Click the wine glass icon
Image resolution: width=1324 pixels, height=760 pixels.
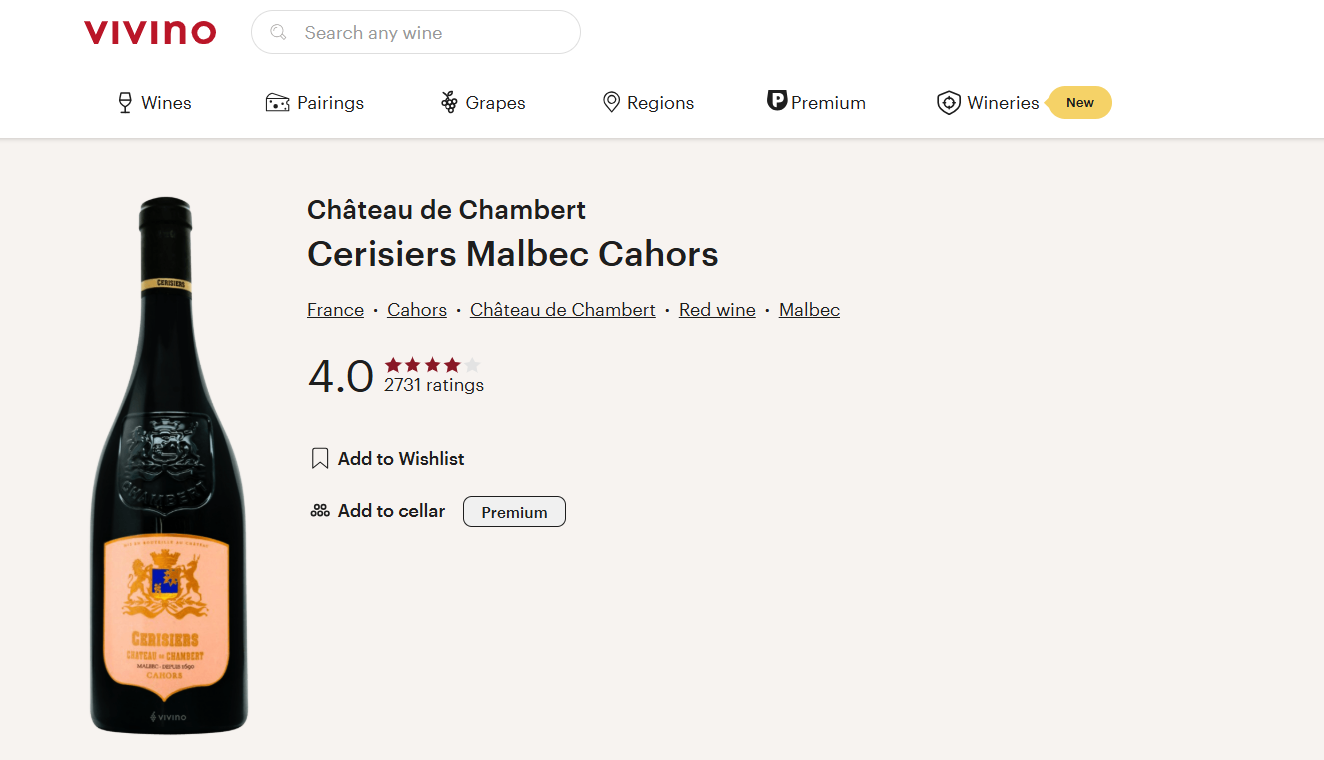pyautogui.click(x=125, y=103)
